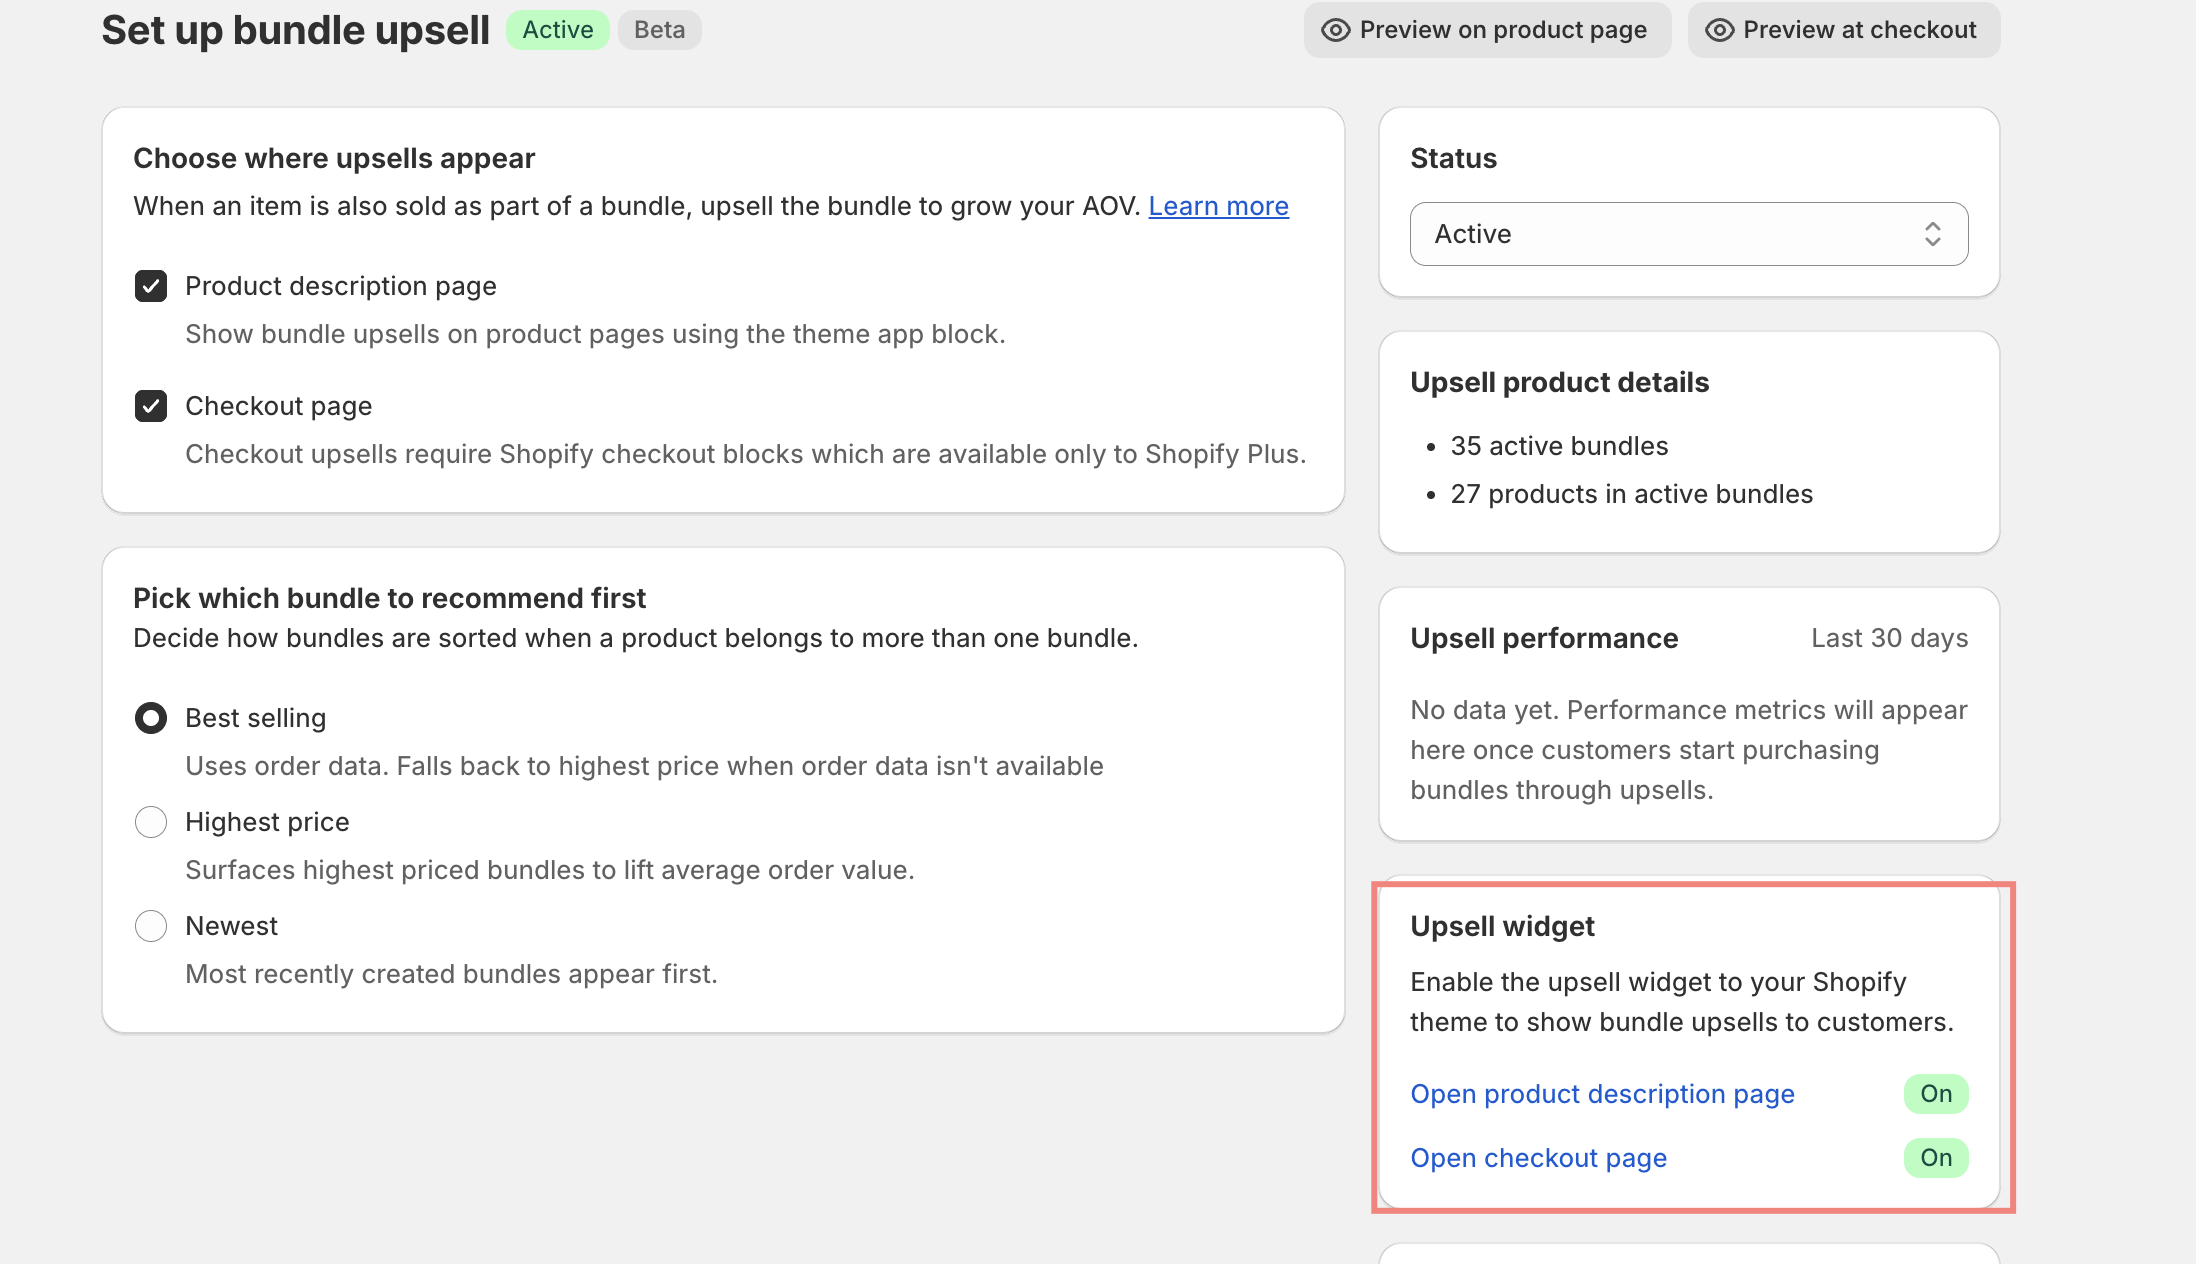Click the 'Last 30 days' label
The width and height of the screenshot is (2196, 1264).
(1889, 638)
